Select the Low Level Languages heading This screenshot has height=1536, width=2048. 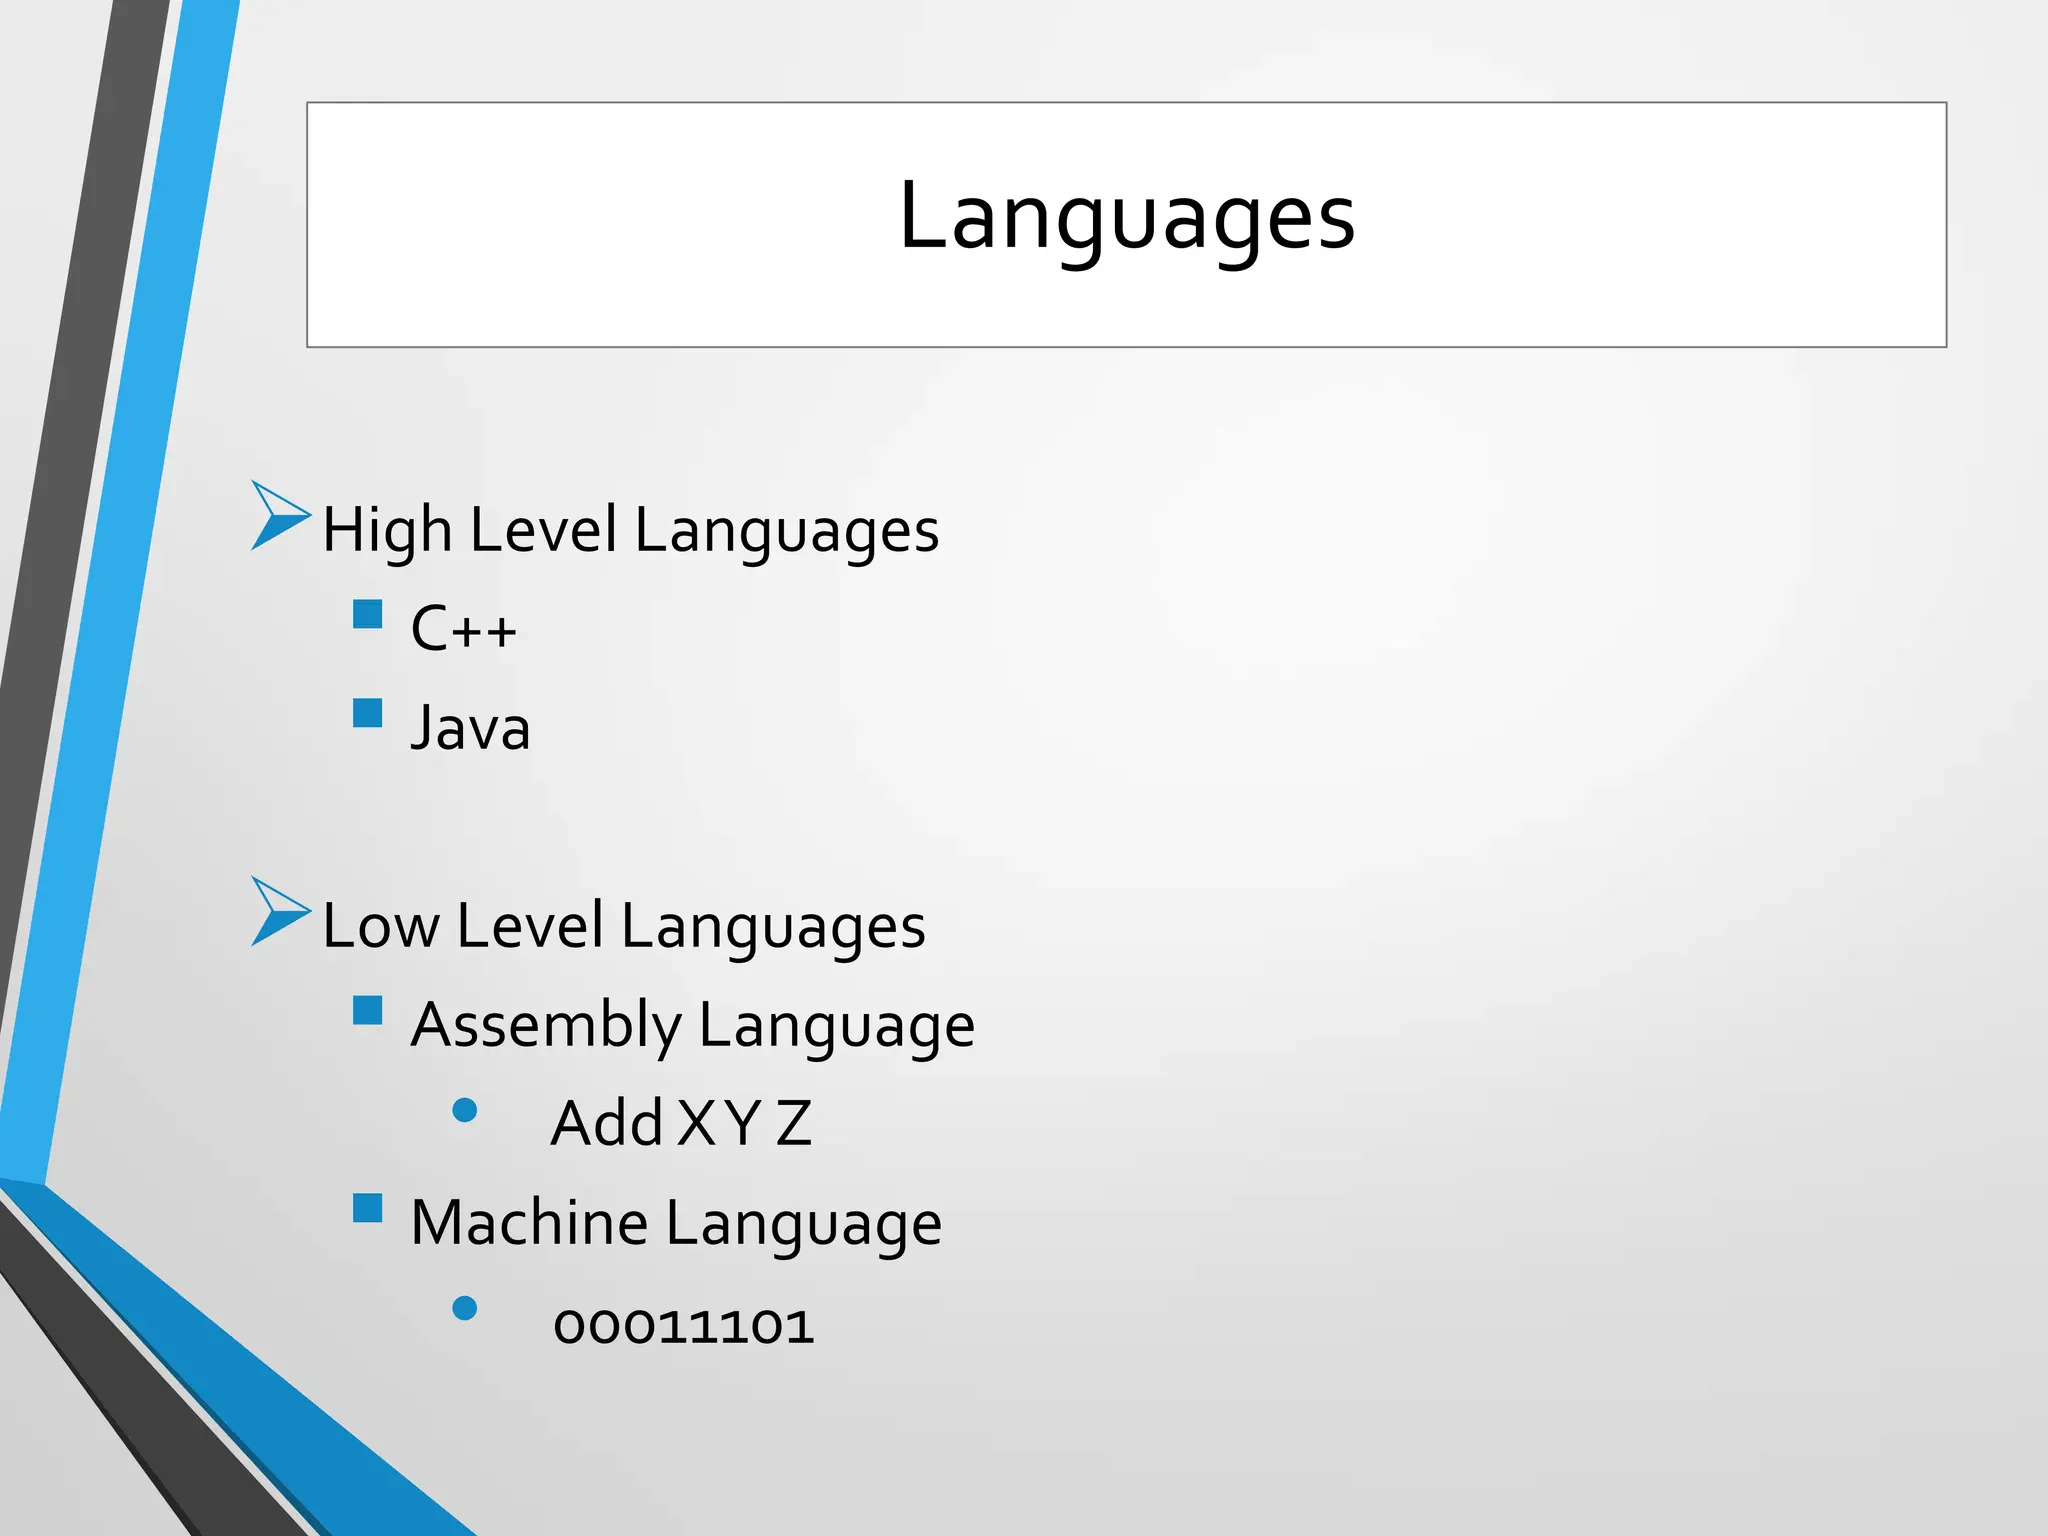click(623, 926)
